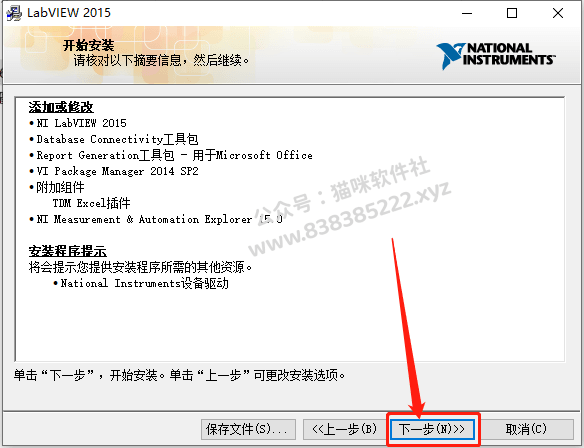Minimize the LabVIEW 2015 installer window
Image resolution: width=584 pixels, height=448 pixels.
[467, 13]
